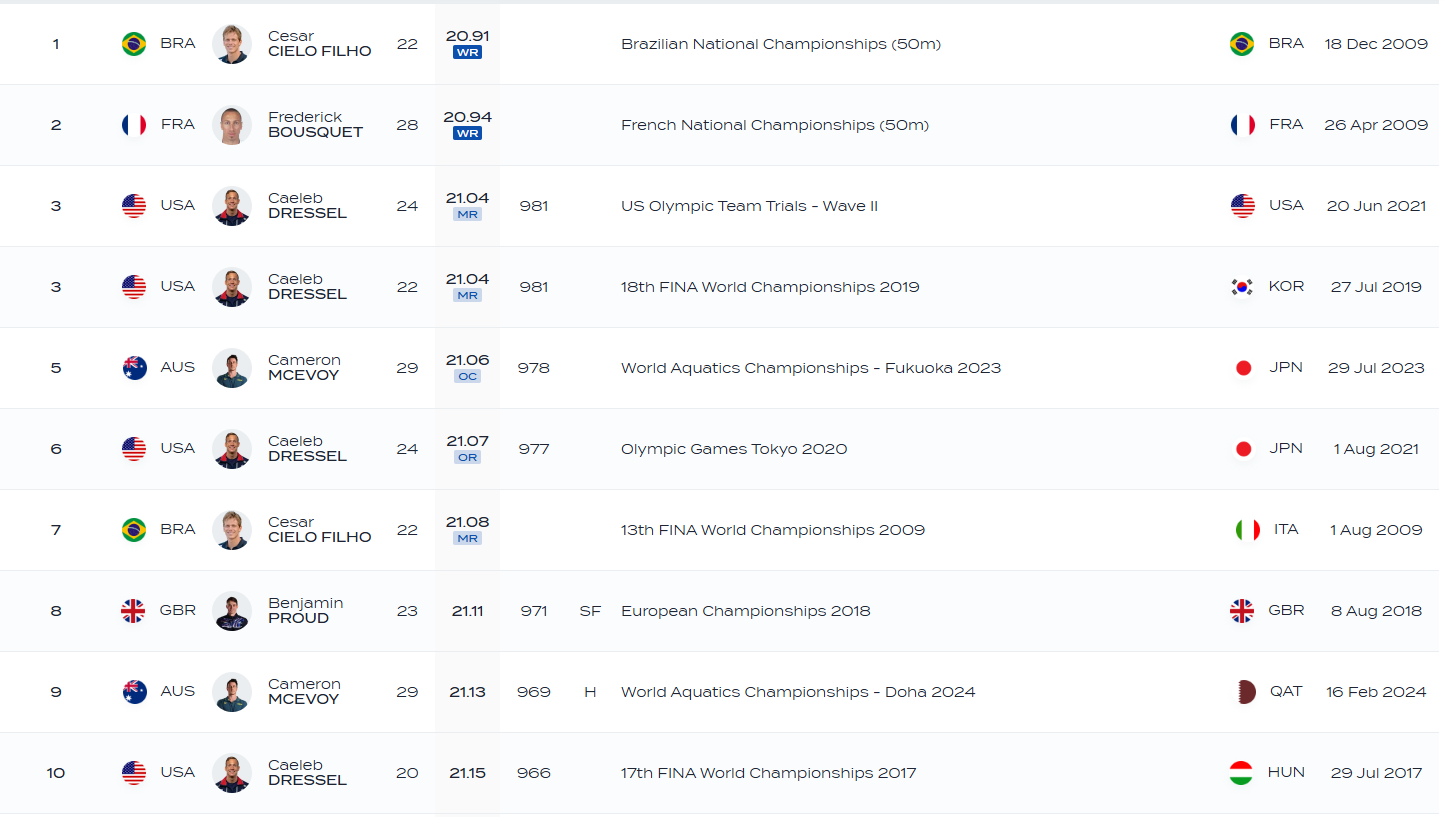Click the MR badge under 21.08
Image resolution: width=1445 pixels, height=817 pixels.
pyautogui.click(x=467, y=538)
